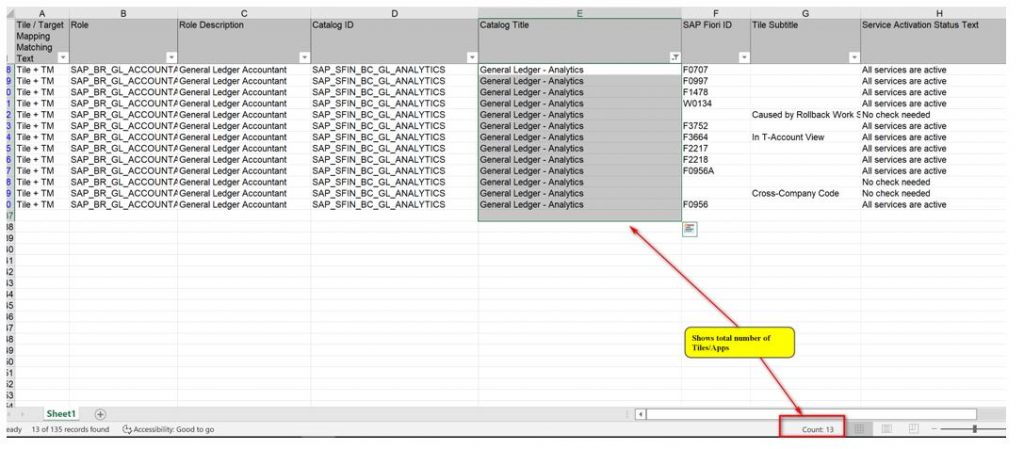Adjust the zoom slider handle
This screenshot has width=1024, height=449.
point(975,429)
